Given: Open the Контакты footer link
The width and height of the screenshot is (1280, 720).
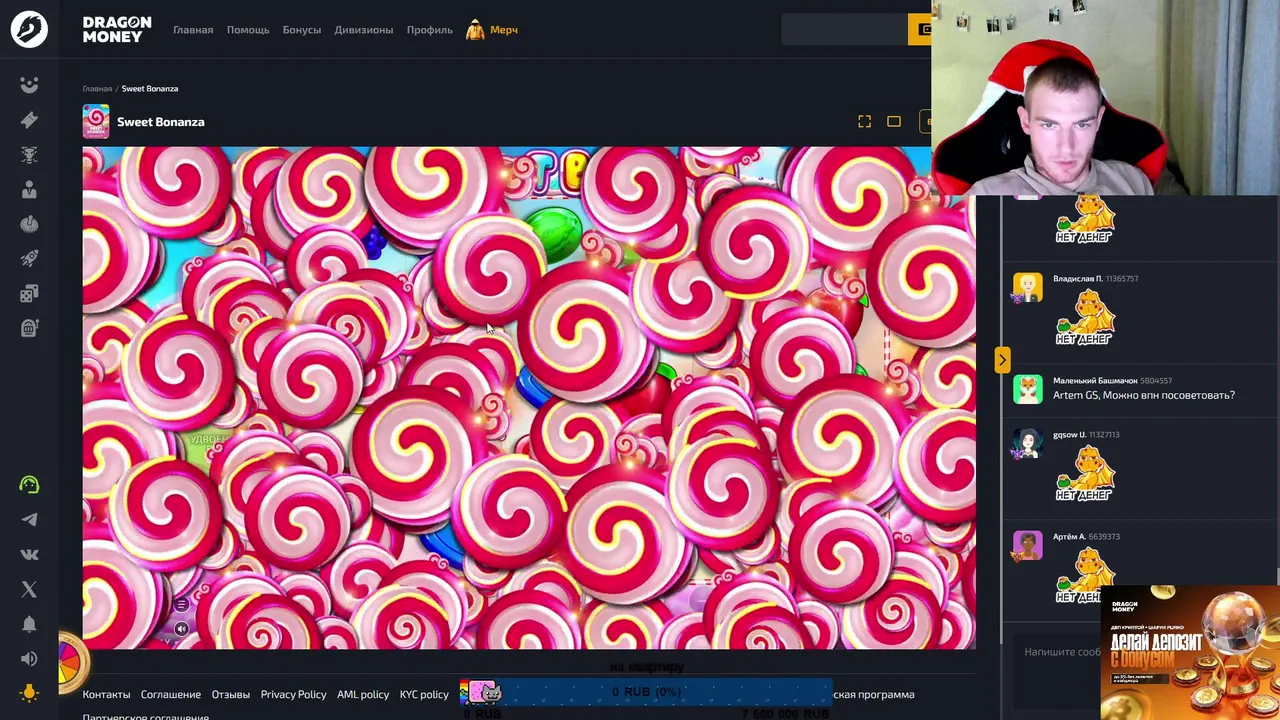Looking at the screenshot, I should (x=106, y=694).
